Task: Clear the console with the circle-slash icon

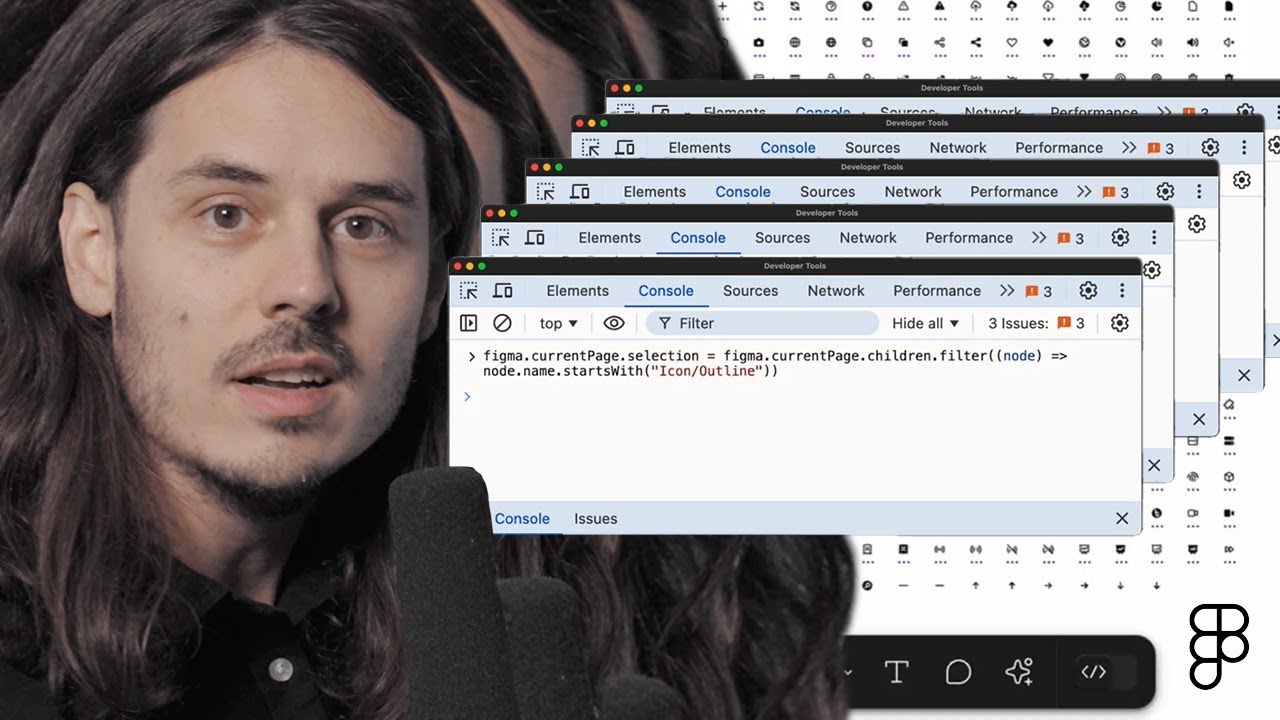Action: (x=502, y=323)
